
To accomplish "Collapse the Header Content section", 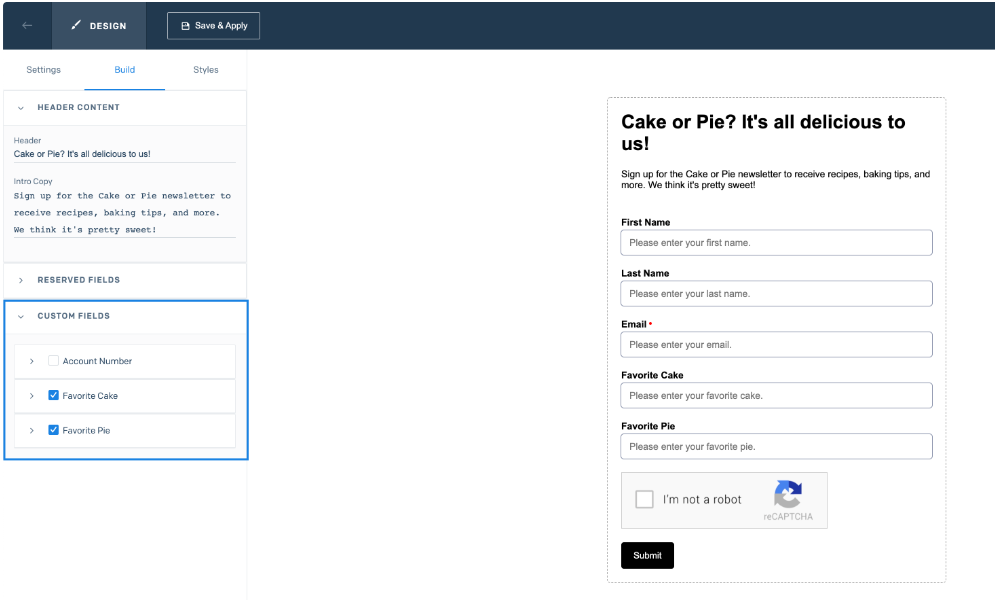I will coord(21,108).
